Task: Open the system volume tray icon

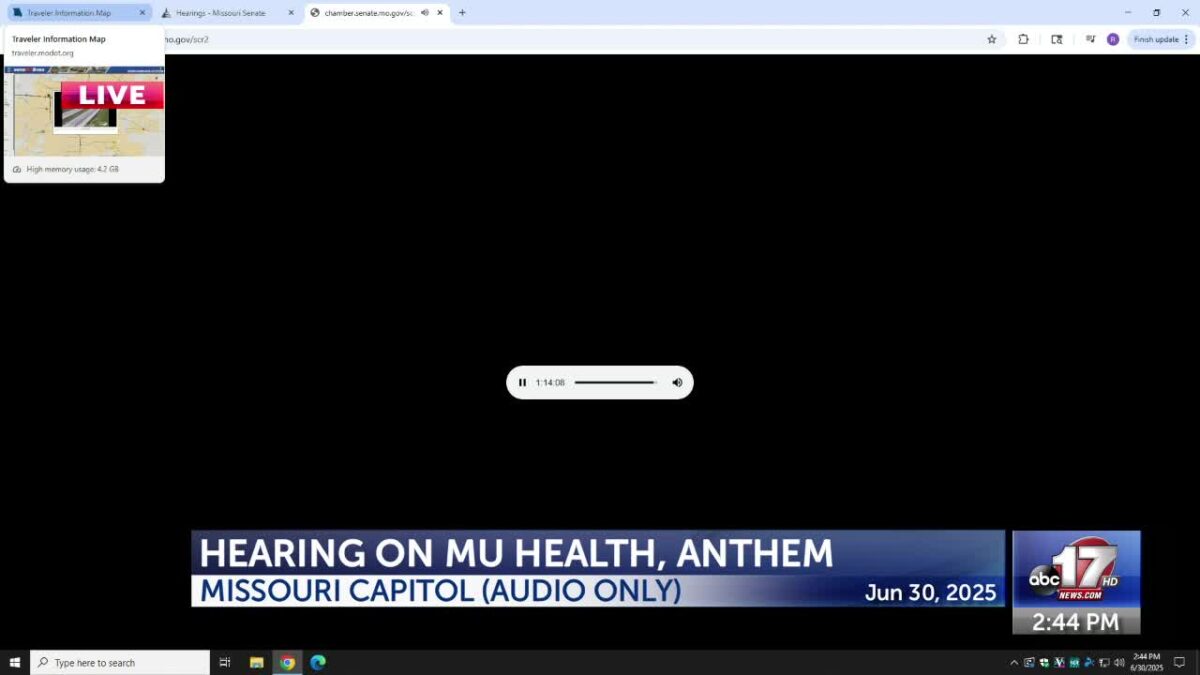Action: coord(1119,662)
